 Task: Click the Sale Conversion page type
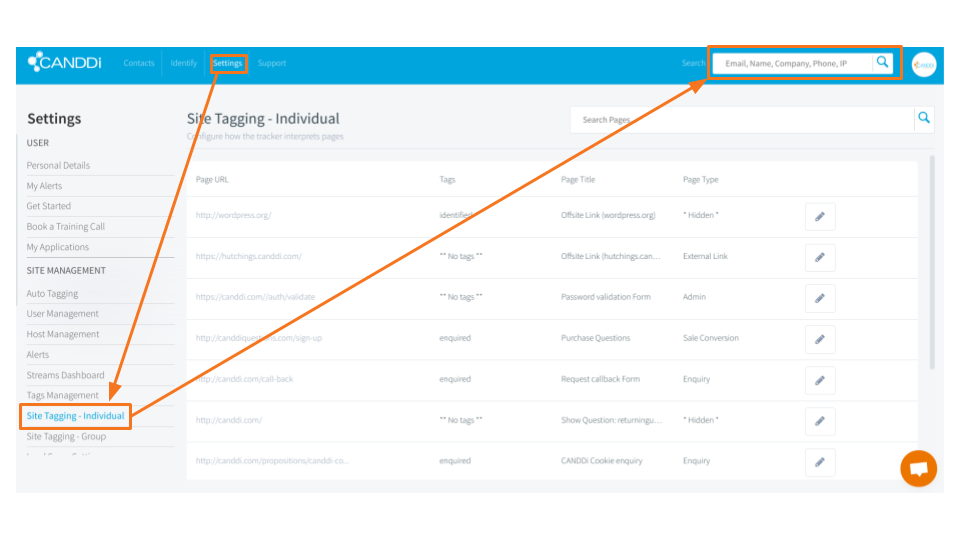click(x=711, y=338)
